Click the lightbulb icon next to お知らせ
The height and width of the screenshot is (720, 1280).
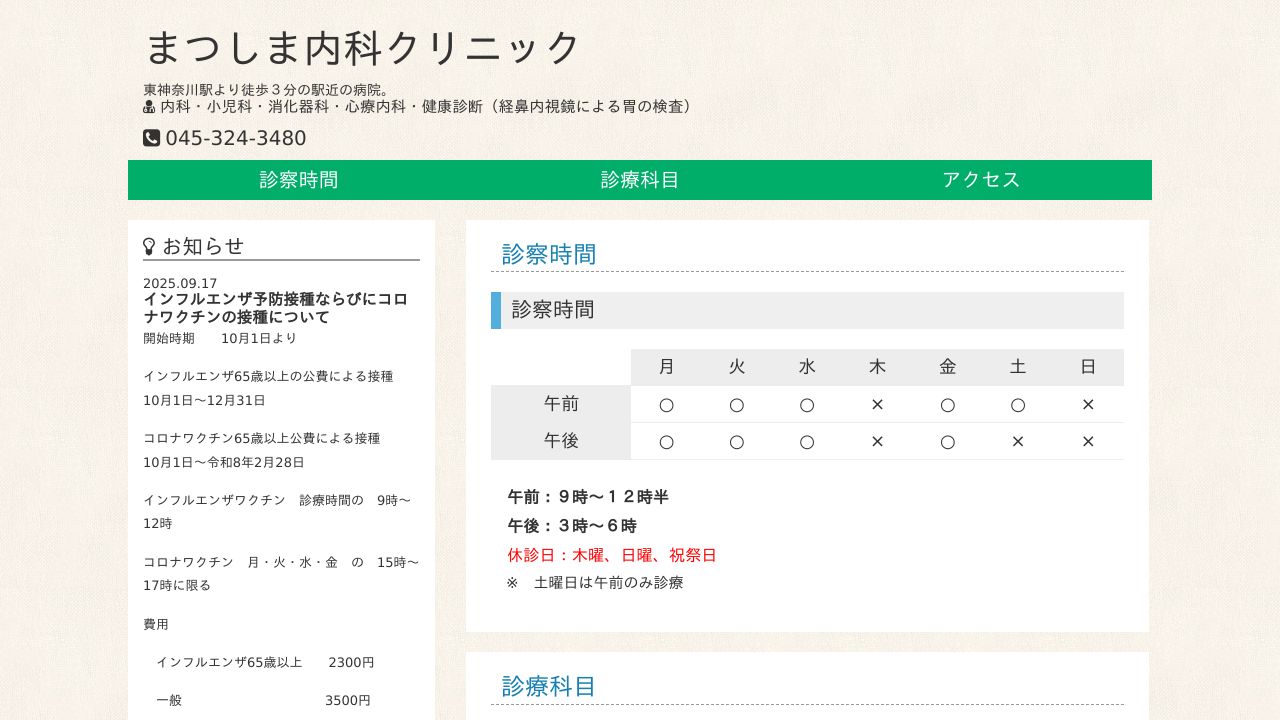click(149, 244)
